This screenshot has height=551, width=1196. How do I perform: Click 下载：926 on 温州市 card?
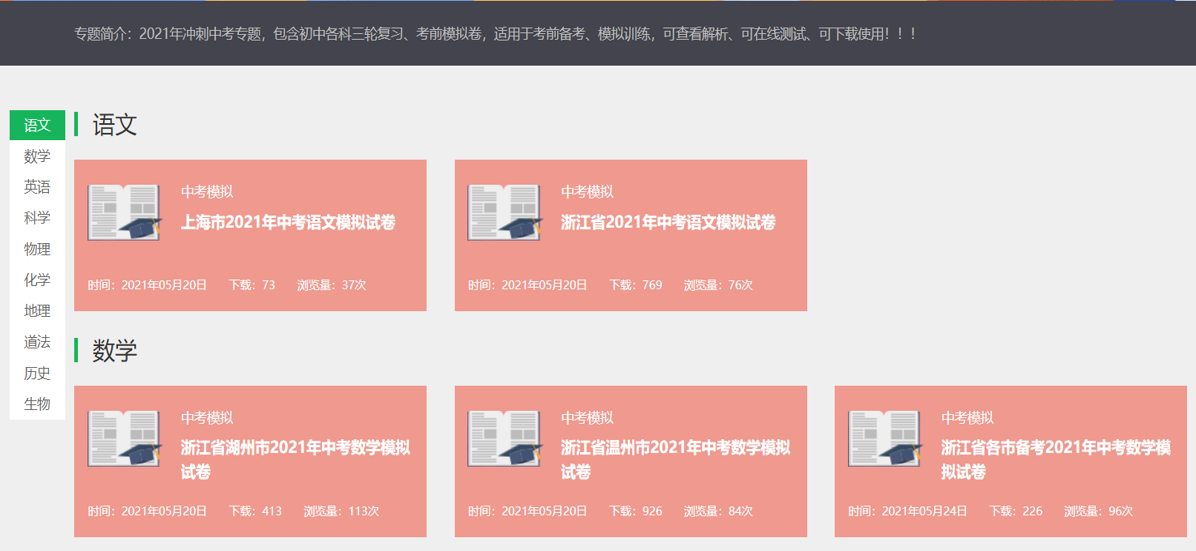click(635, 511)
